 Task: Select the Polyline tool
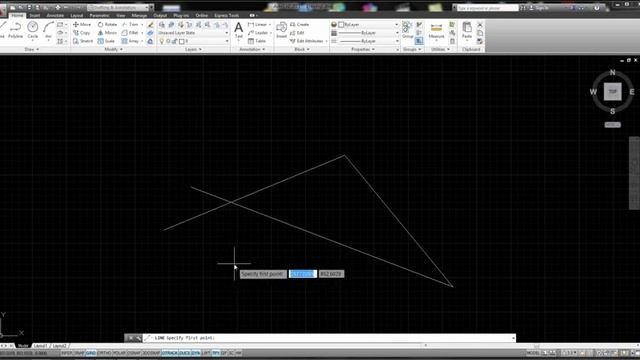[15, 30]
